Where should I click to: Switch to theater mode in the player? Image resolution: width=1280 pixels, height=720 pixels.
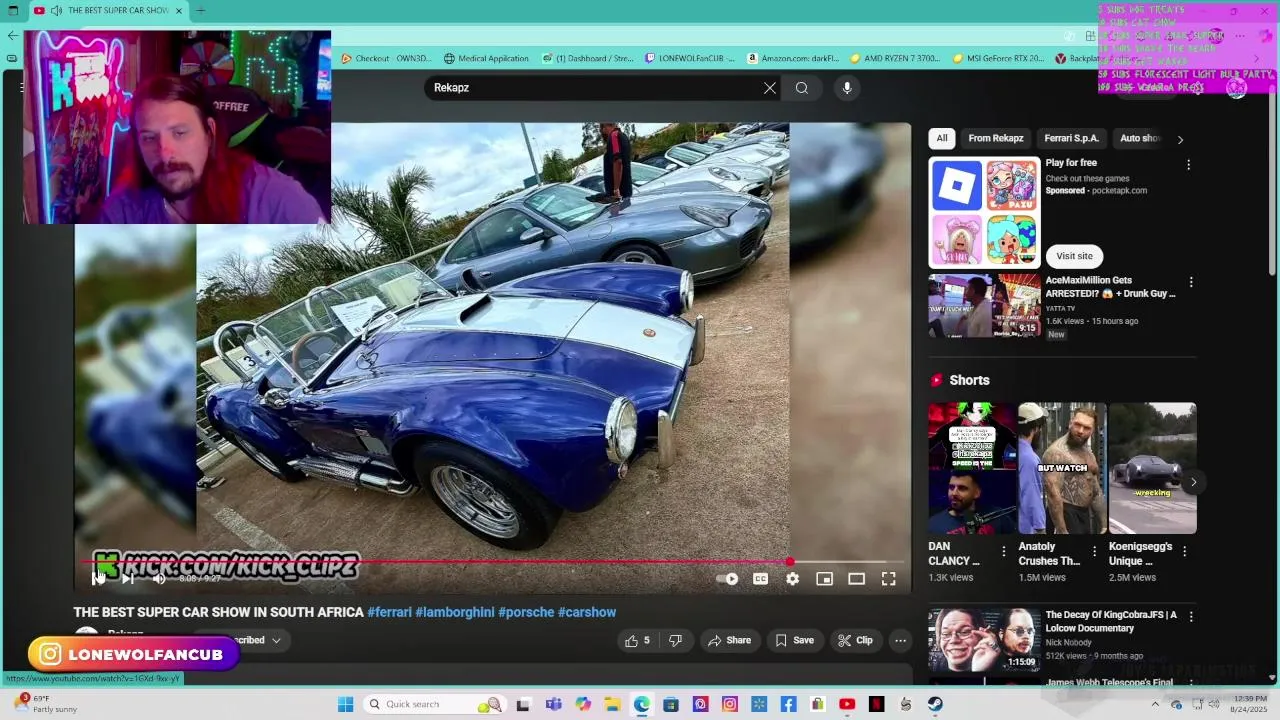click(856, 579)
